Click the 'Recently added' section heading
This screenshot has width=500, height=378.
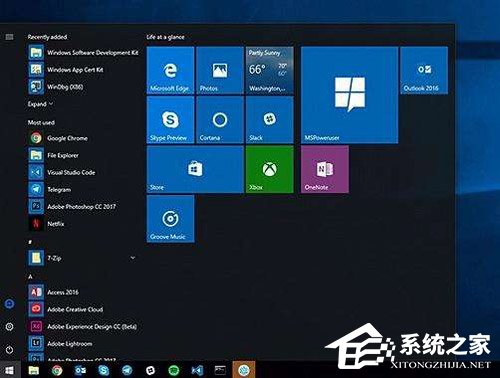point(47,37)
